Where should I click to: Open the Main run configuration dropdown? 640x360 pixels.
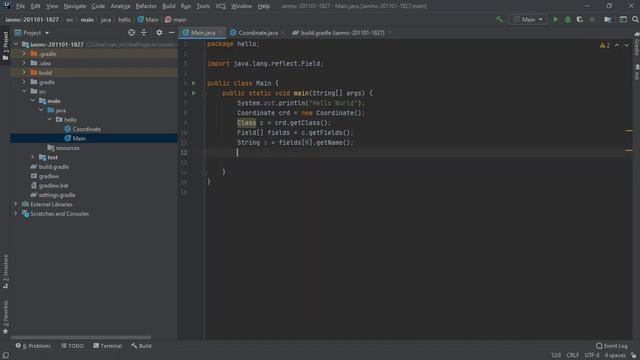click(x=528, y=19)
